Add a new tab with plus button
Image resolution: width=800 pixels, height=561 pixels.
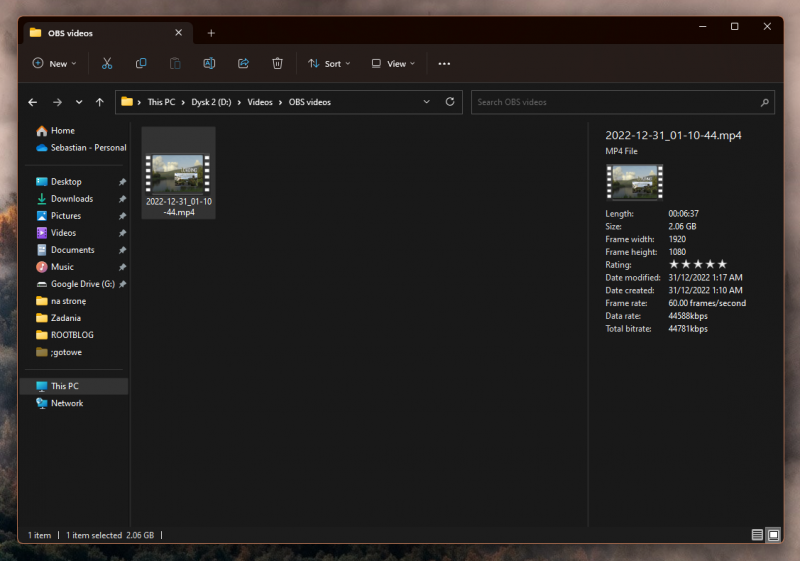(x=211, y=32)
